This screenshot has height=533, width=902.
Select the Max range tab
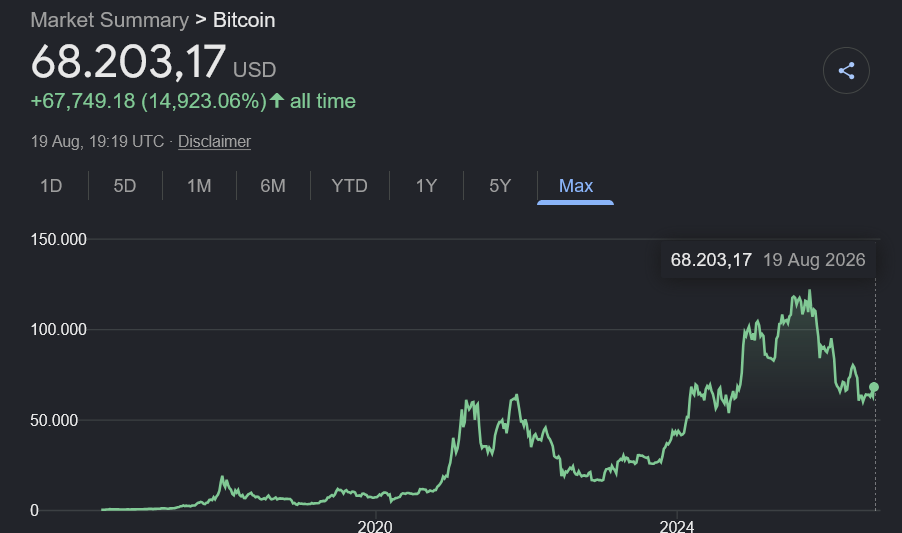[576, 186]
